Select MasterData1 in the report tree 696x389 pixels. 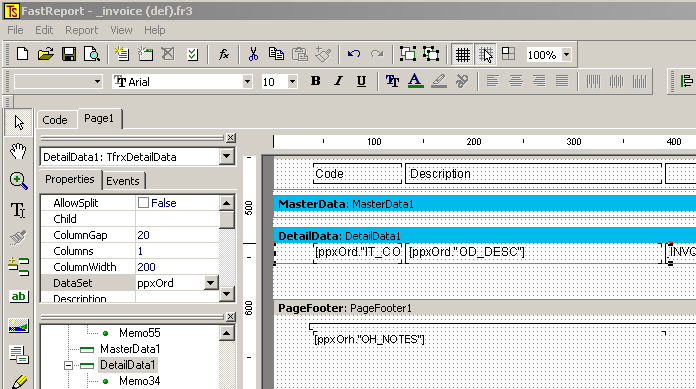point(130,349)
